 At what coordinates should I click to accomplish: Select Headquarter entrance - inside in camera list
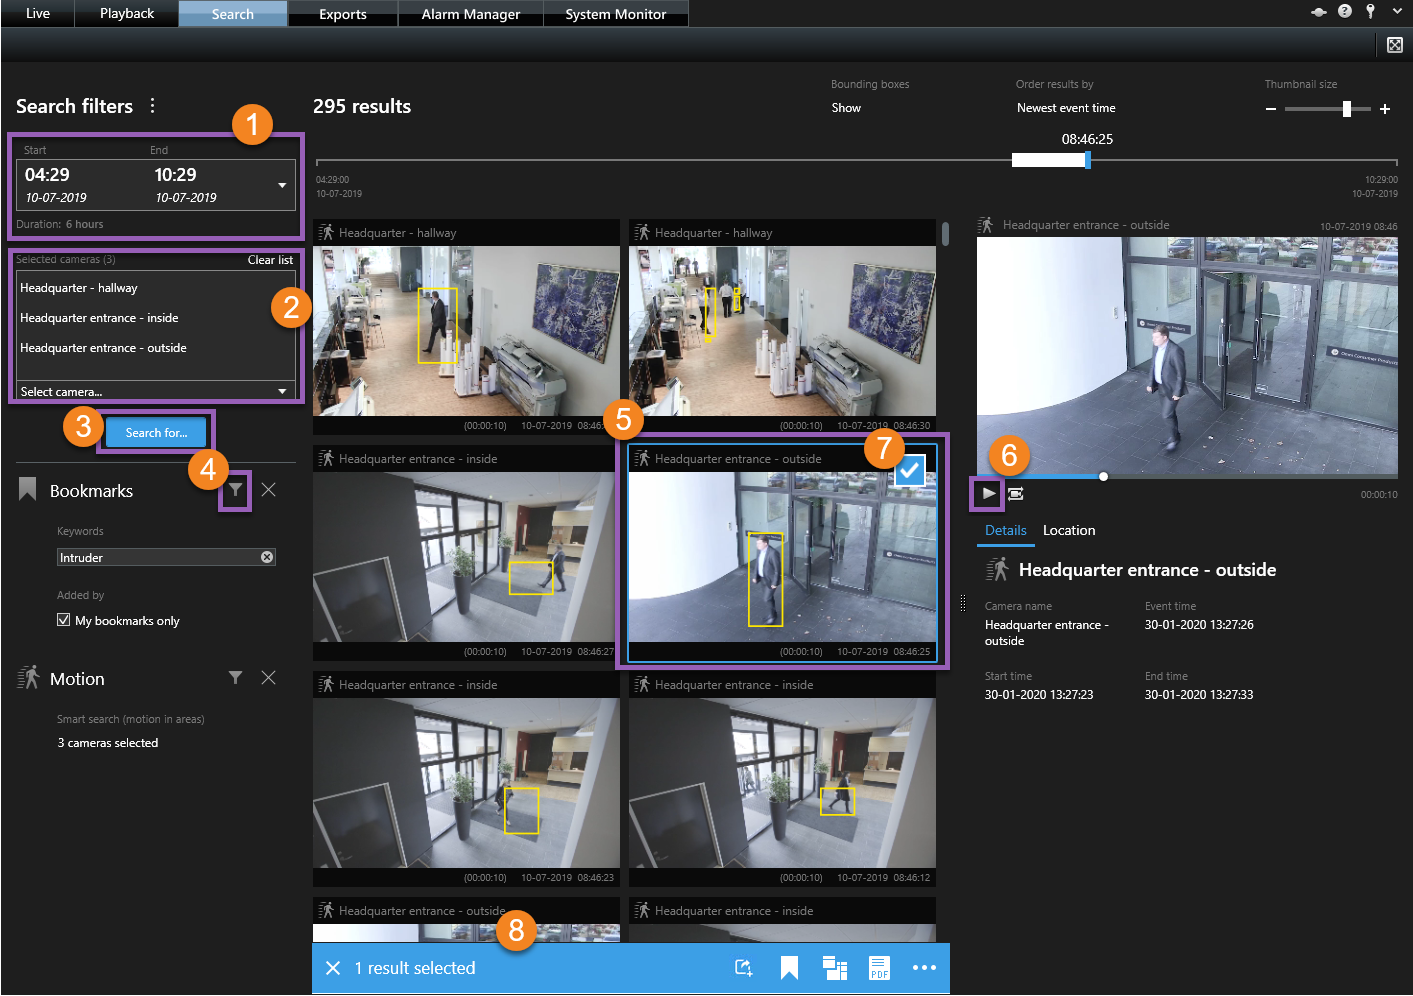(x=99, y=318)
